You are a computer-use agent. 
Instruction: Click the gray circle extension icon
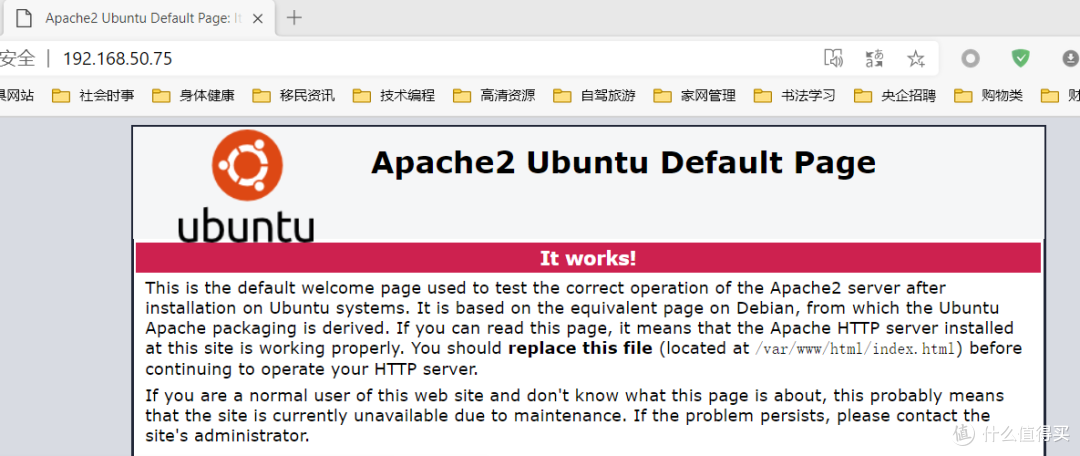pyautogui.click(x=970, y=59)
